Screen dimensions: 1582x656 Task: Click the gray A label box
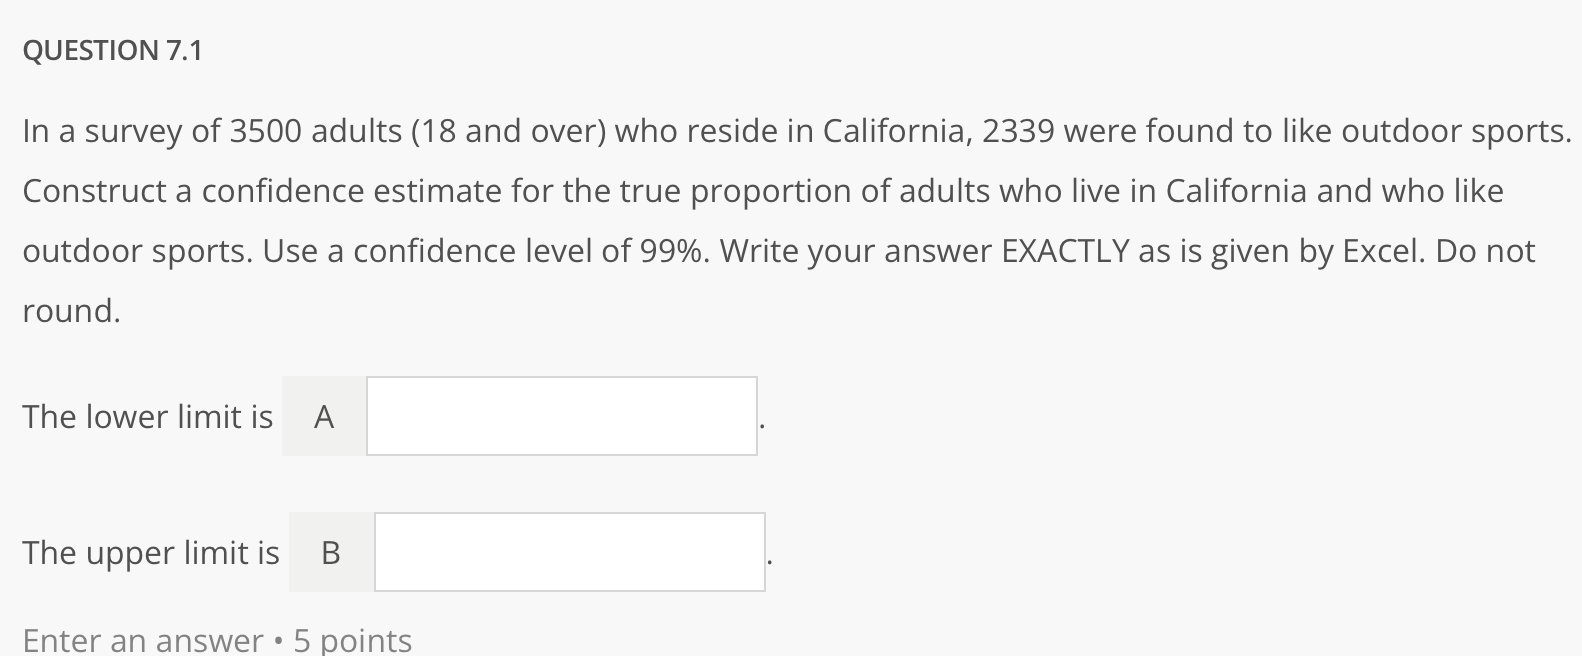point(323,416)
